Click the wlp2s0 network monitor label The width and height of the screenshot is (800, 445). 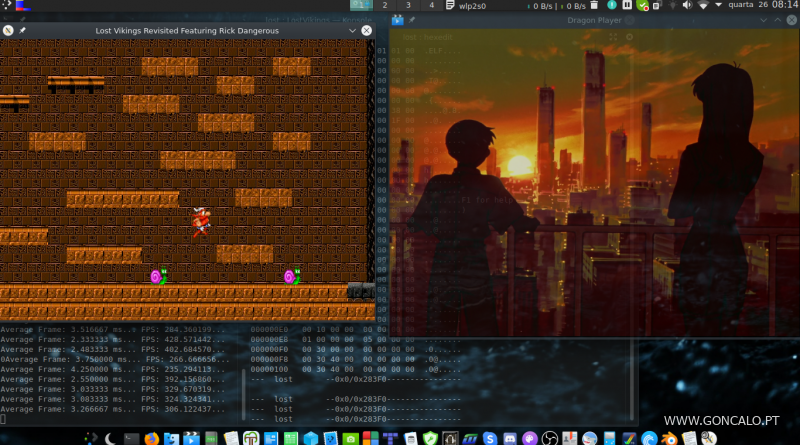pos(473,6)
